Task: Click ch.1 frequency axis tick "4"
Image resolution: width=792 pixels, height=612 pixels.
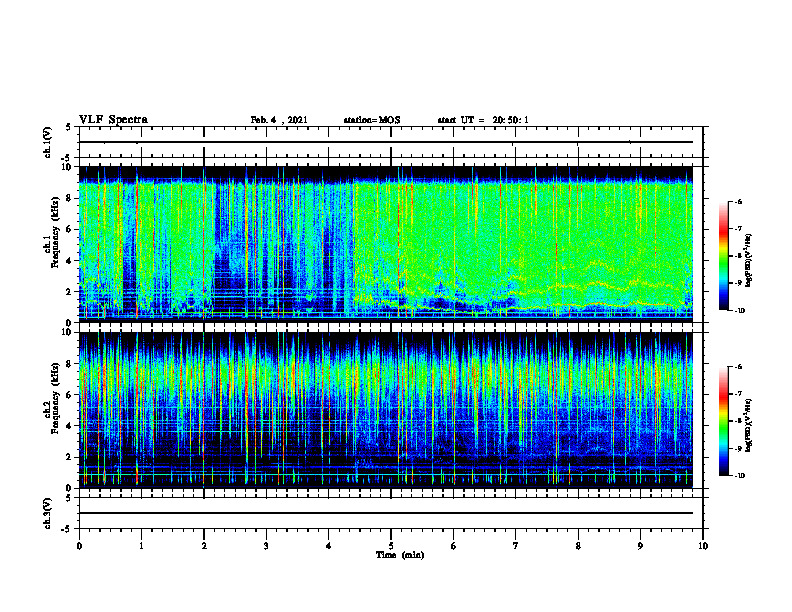Action: [69, 261]
